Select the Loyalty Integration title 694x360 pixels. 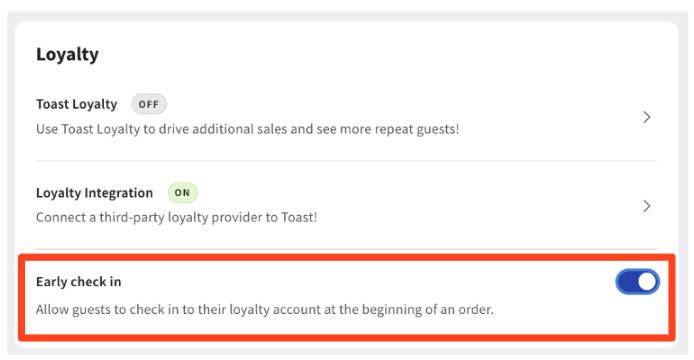pos(94,193)
